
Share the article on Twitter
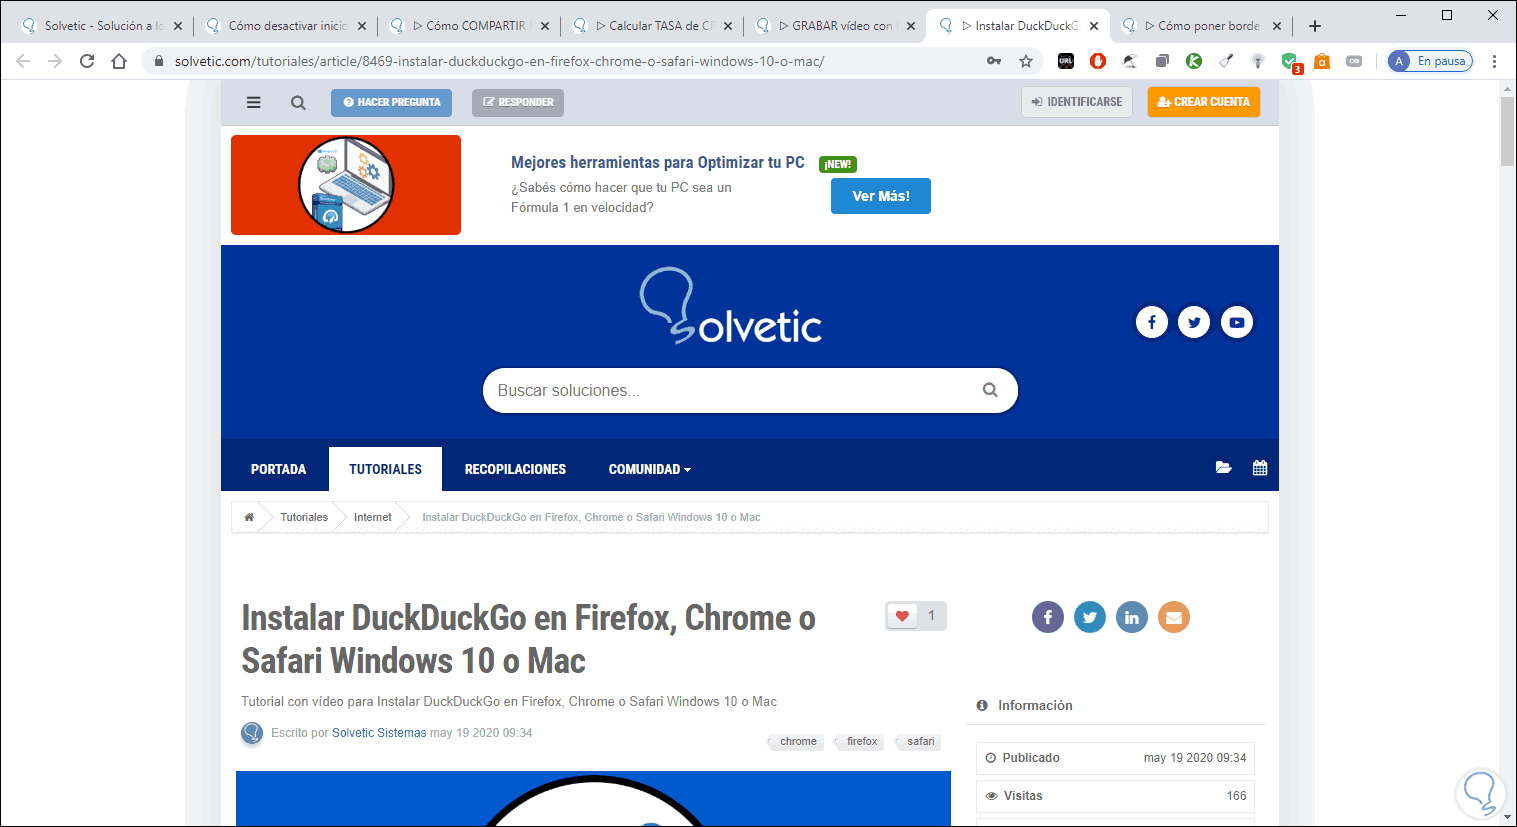click(1090, 617)
